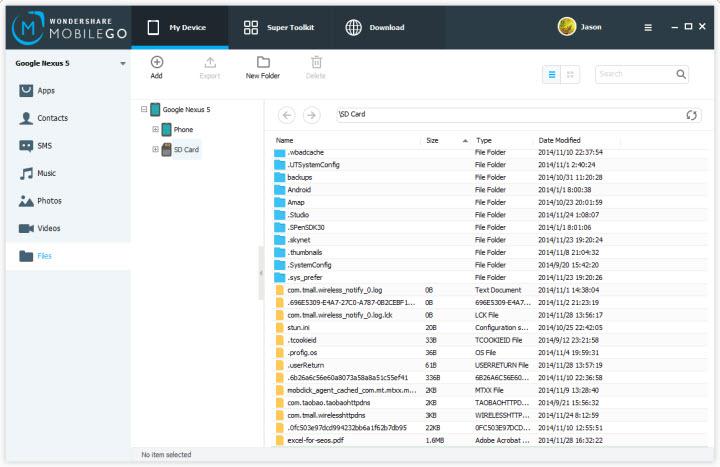This screenshot has width=720, height=467.
Task: Click the Android folder icon
Action: click(x=280, y=190)
